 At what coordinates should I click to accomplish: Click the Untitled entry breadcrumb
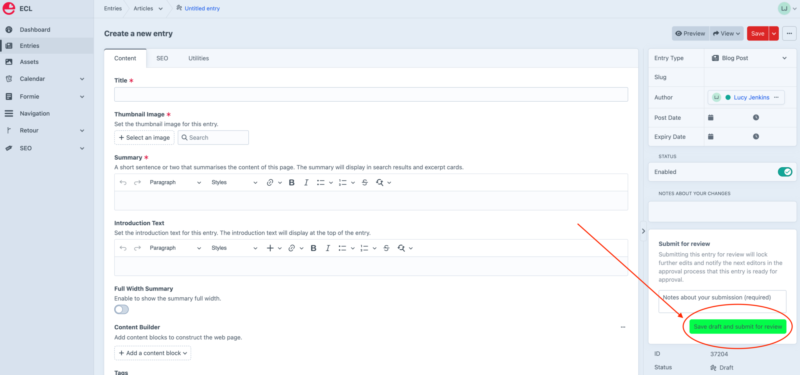(202, 8)
